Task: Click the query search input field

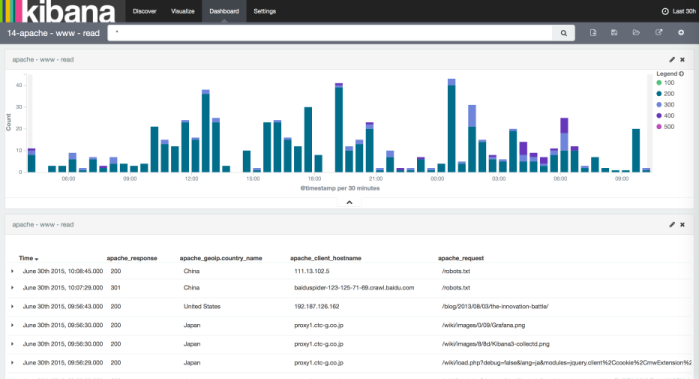Action: (330, 33)
